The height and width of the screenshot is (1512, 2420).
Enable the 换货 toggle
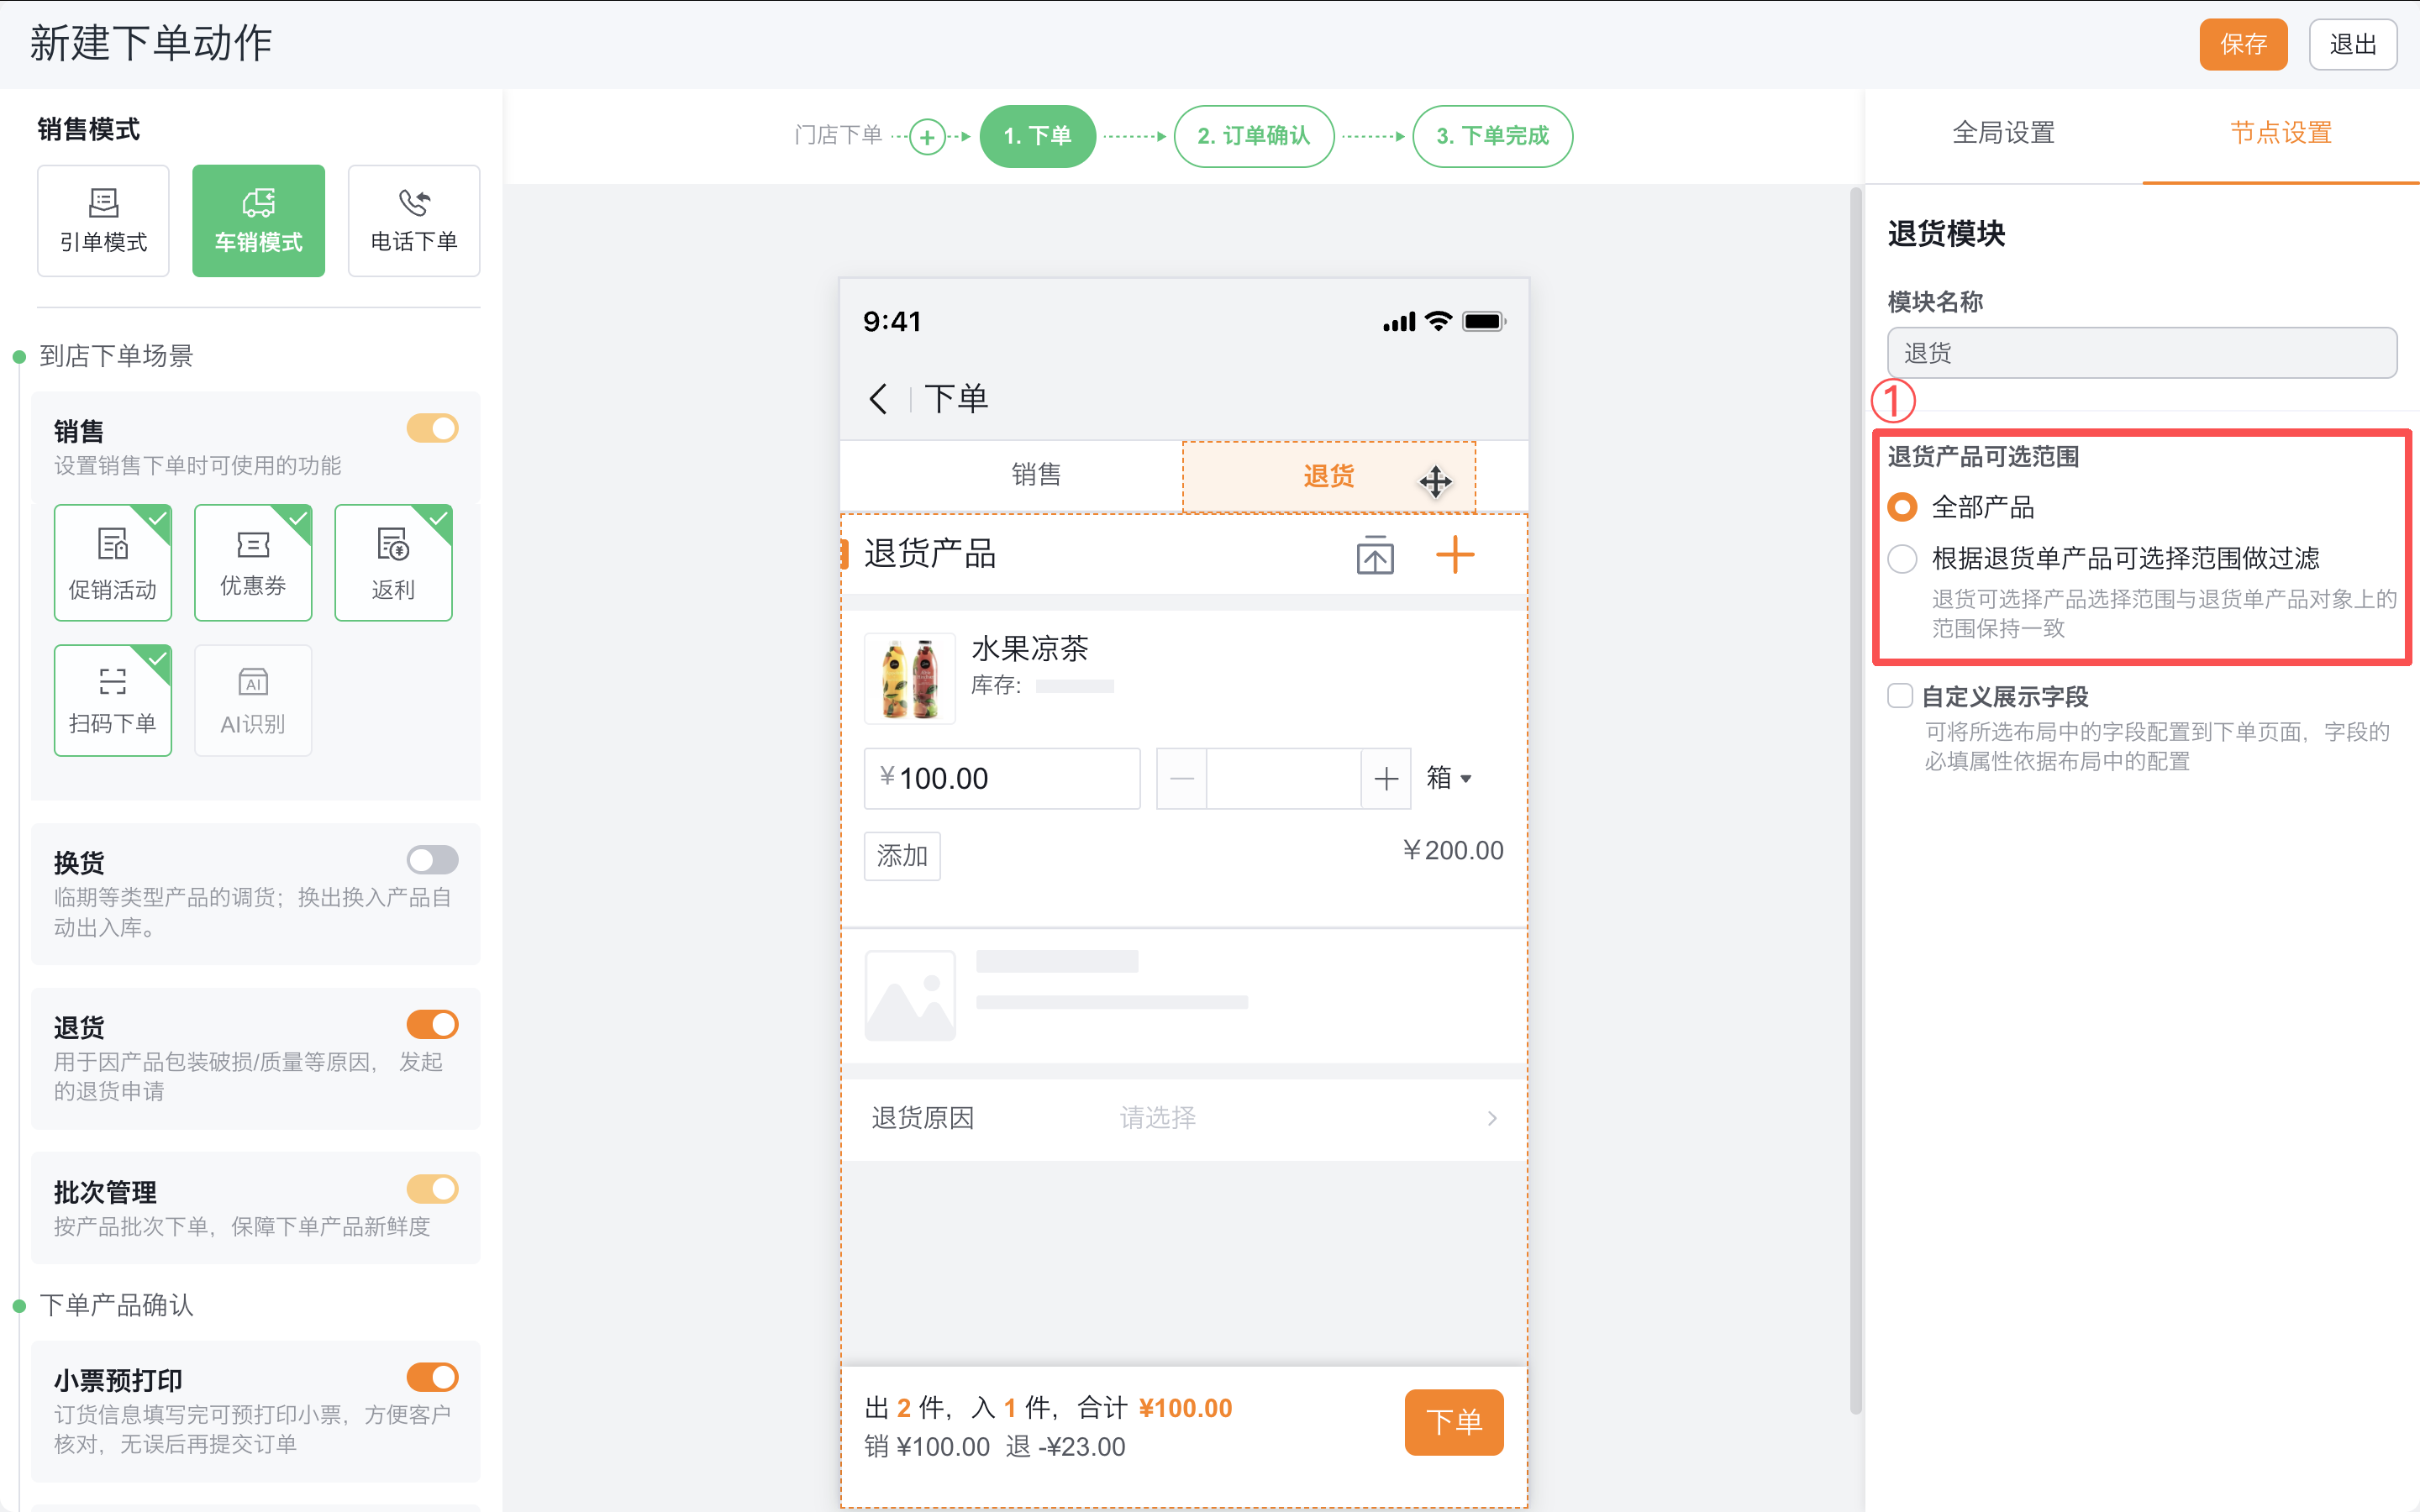(432, 859)
